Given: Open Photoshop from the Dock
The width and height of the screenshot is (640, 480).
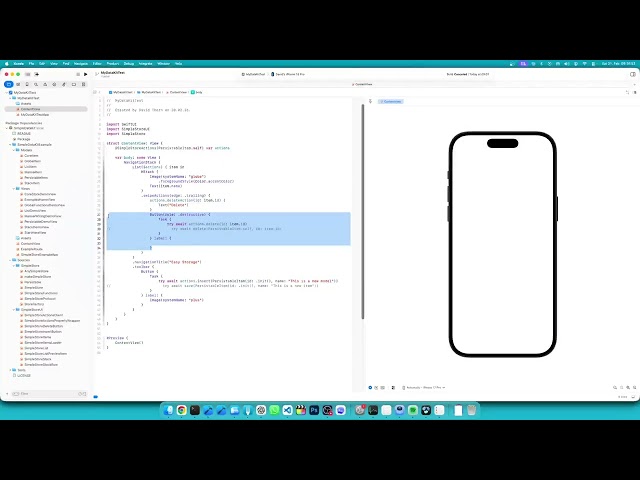Looking at the screenshot, I should tap(314, 410).
